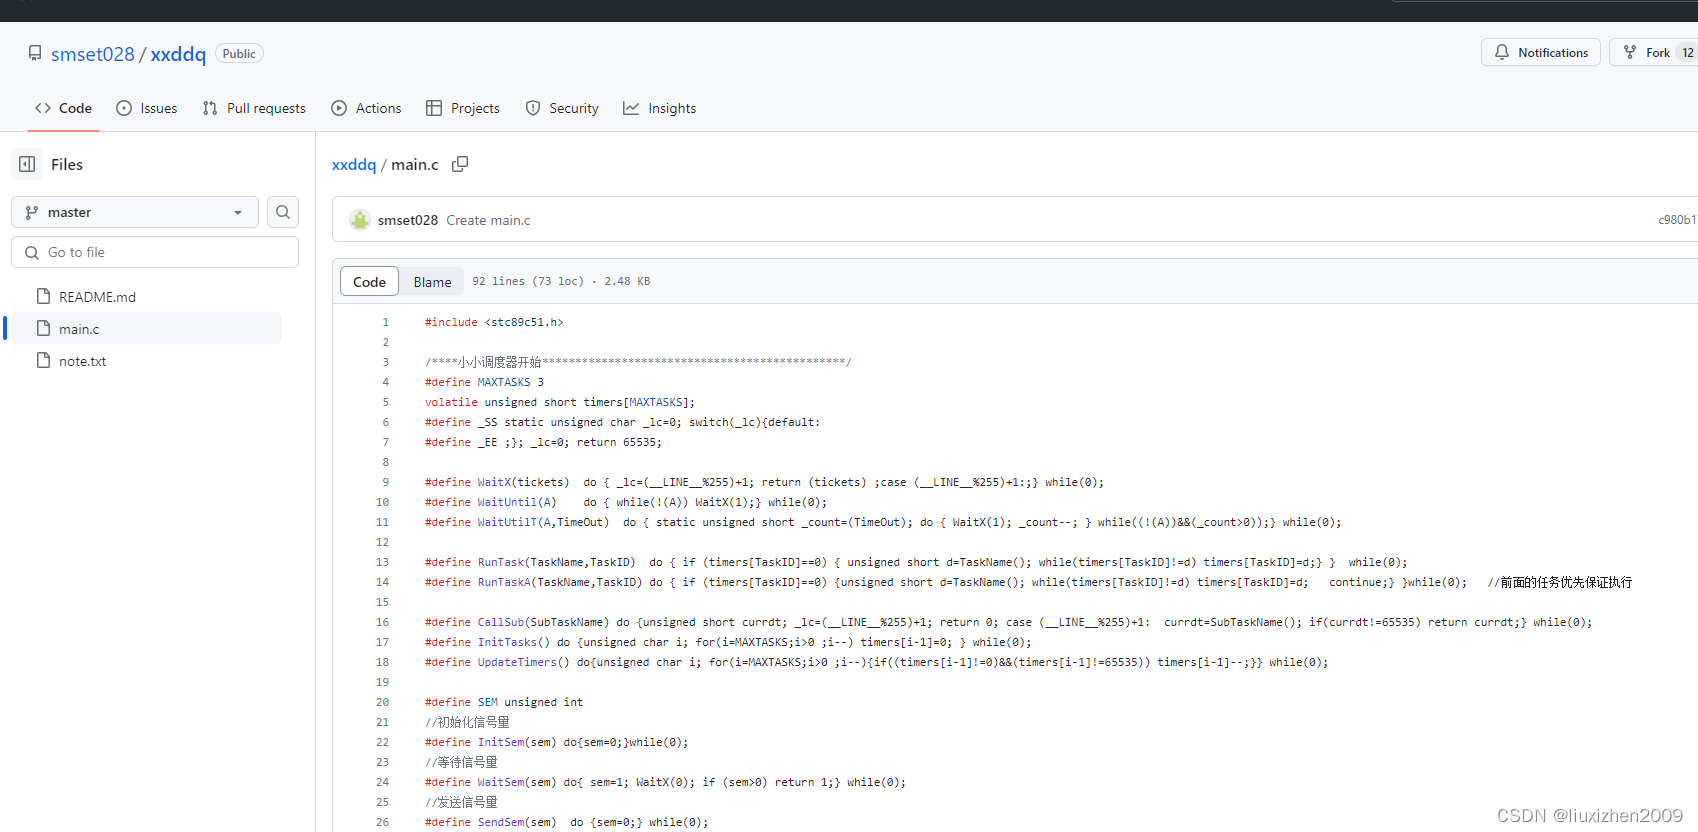Open the Actions tab

click(366, 108)
